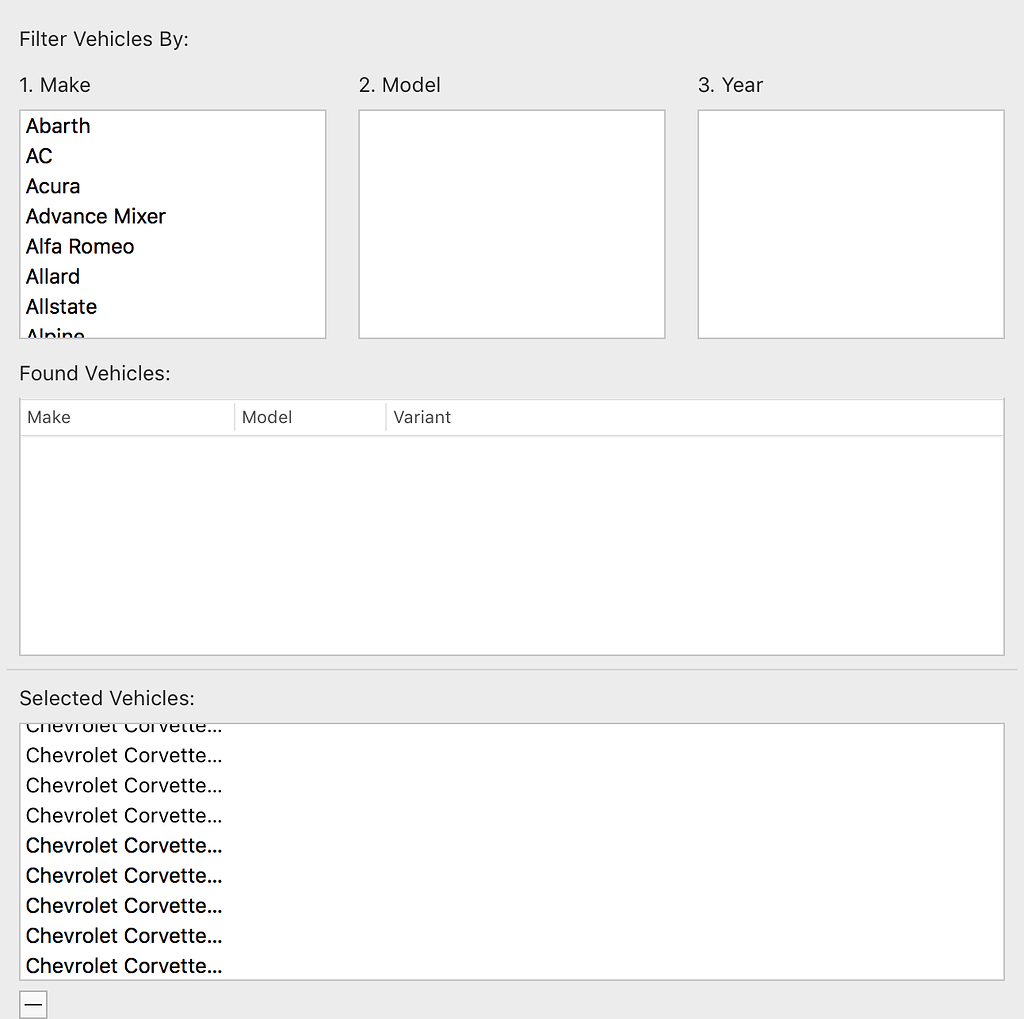Select Allard in the Make filter
This screenshot has width=1024, height=1019.
pos(172,276)
